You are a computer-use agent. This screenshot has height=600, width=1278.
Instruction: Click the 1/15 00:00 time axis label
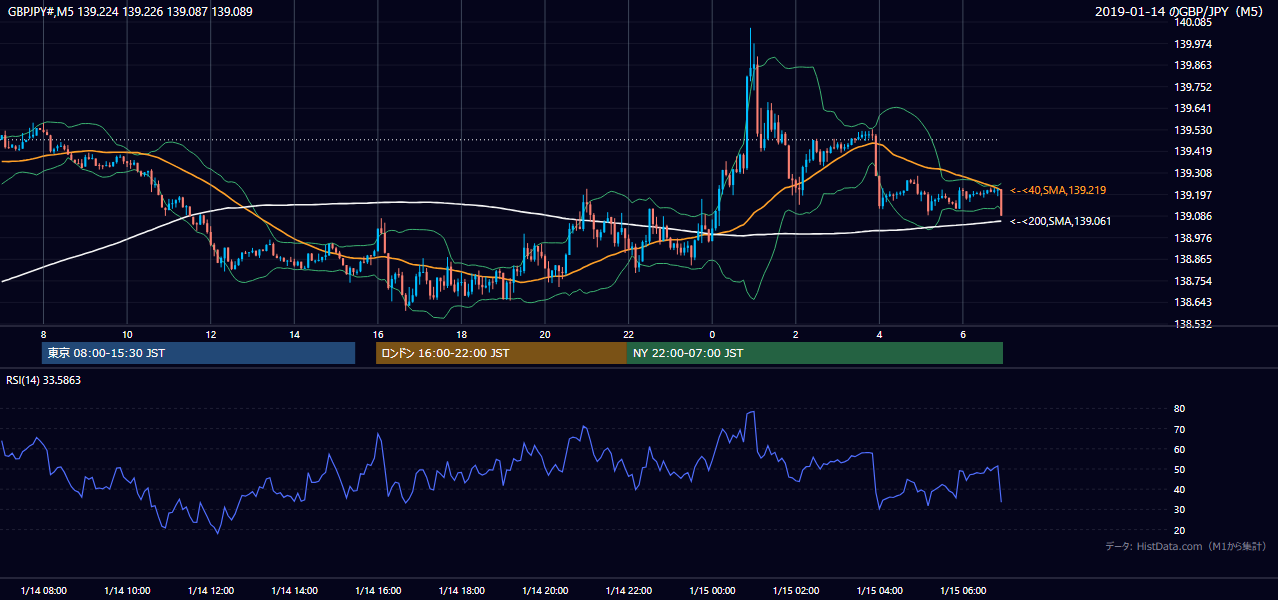pyautogui.click(x=712, y=591)
